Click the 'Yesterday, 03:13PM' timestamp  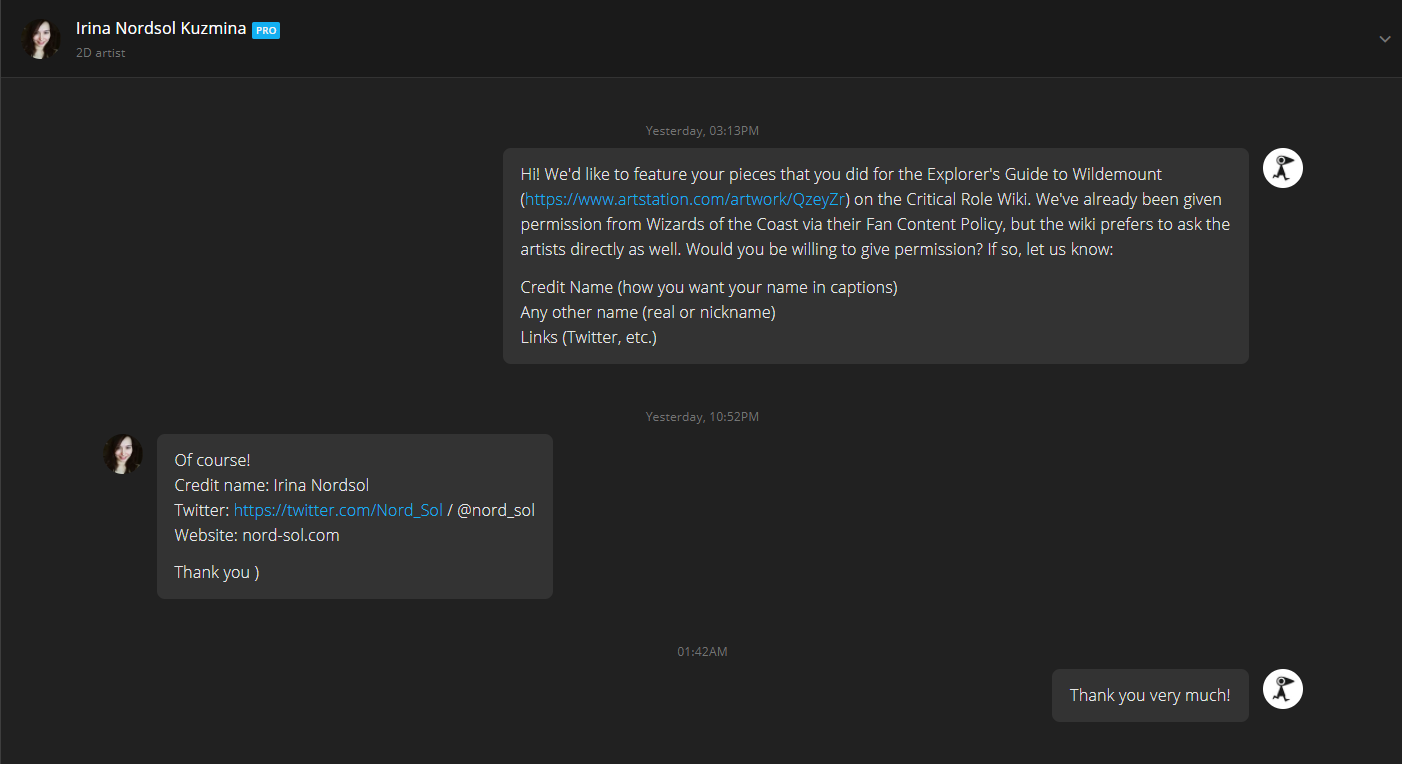[702, 131]
